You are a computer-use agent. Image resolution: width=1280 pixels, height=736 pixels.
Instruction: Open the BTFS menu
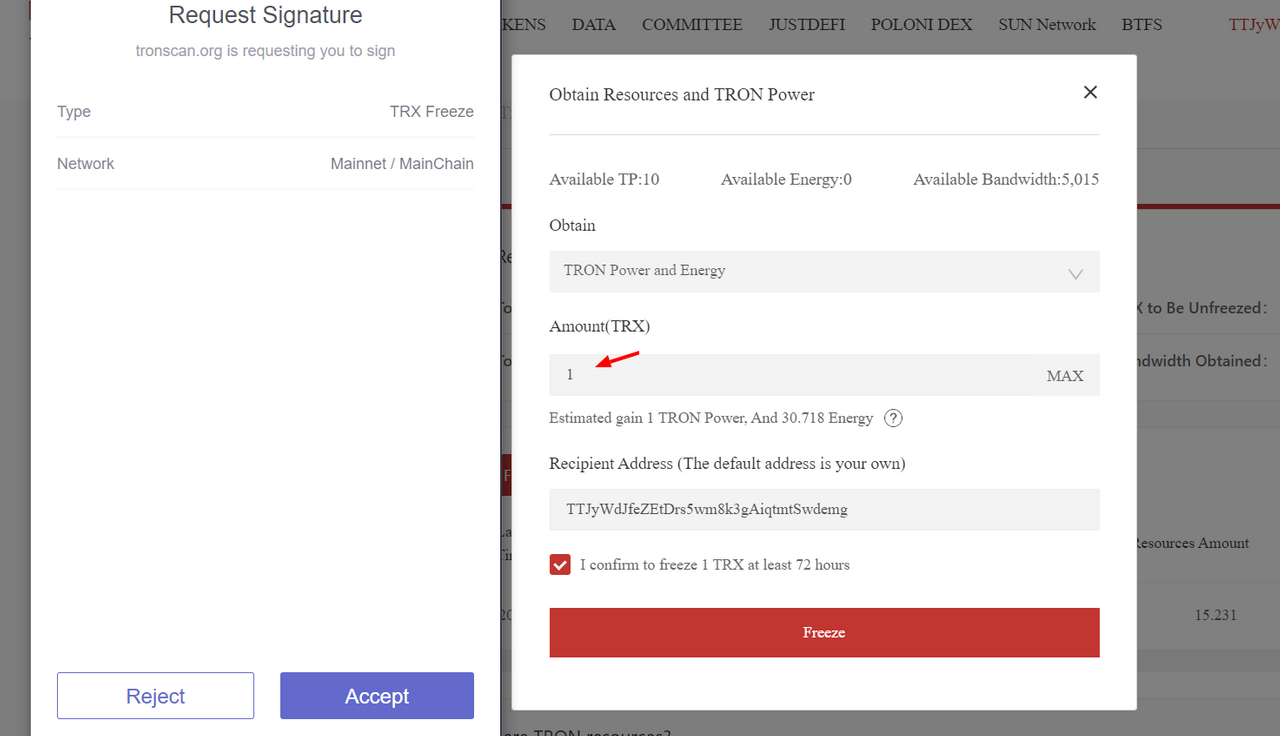point(1142,25)
